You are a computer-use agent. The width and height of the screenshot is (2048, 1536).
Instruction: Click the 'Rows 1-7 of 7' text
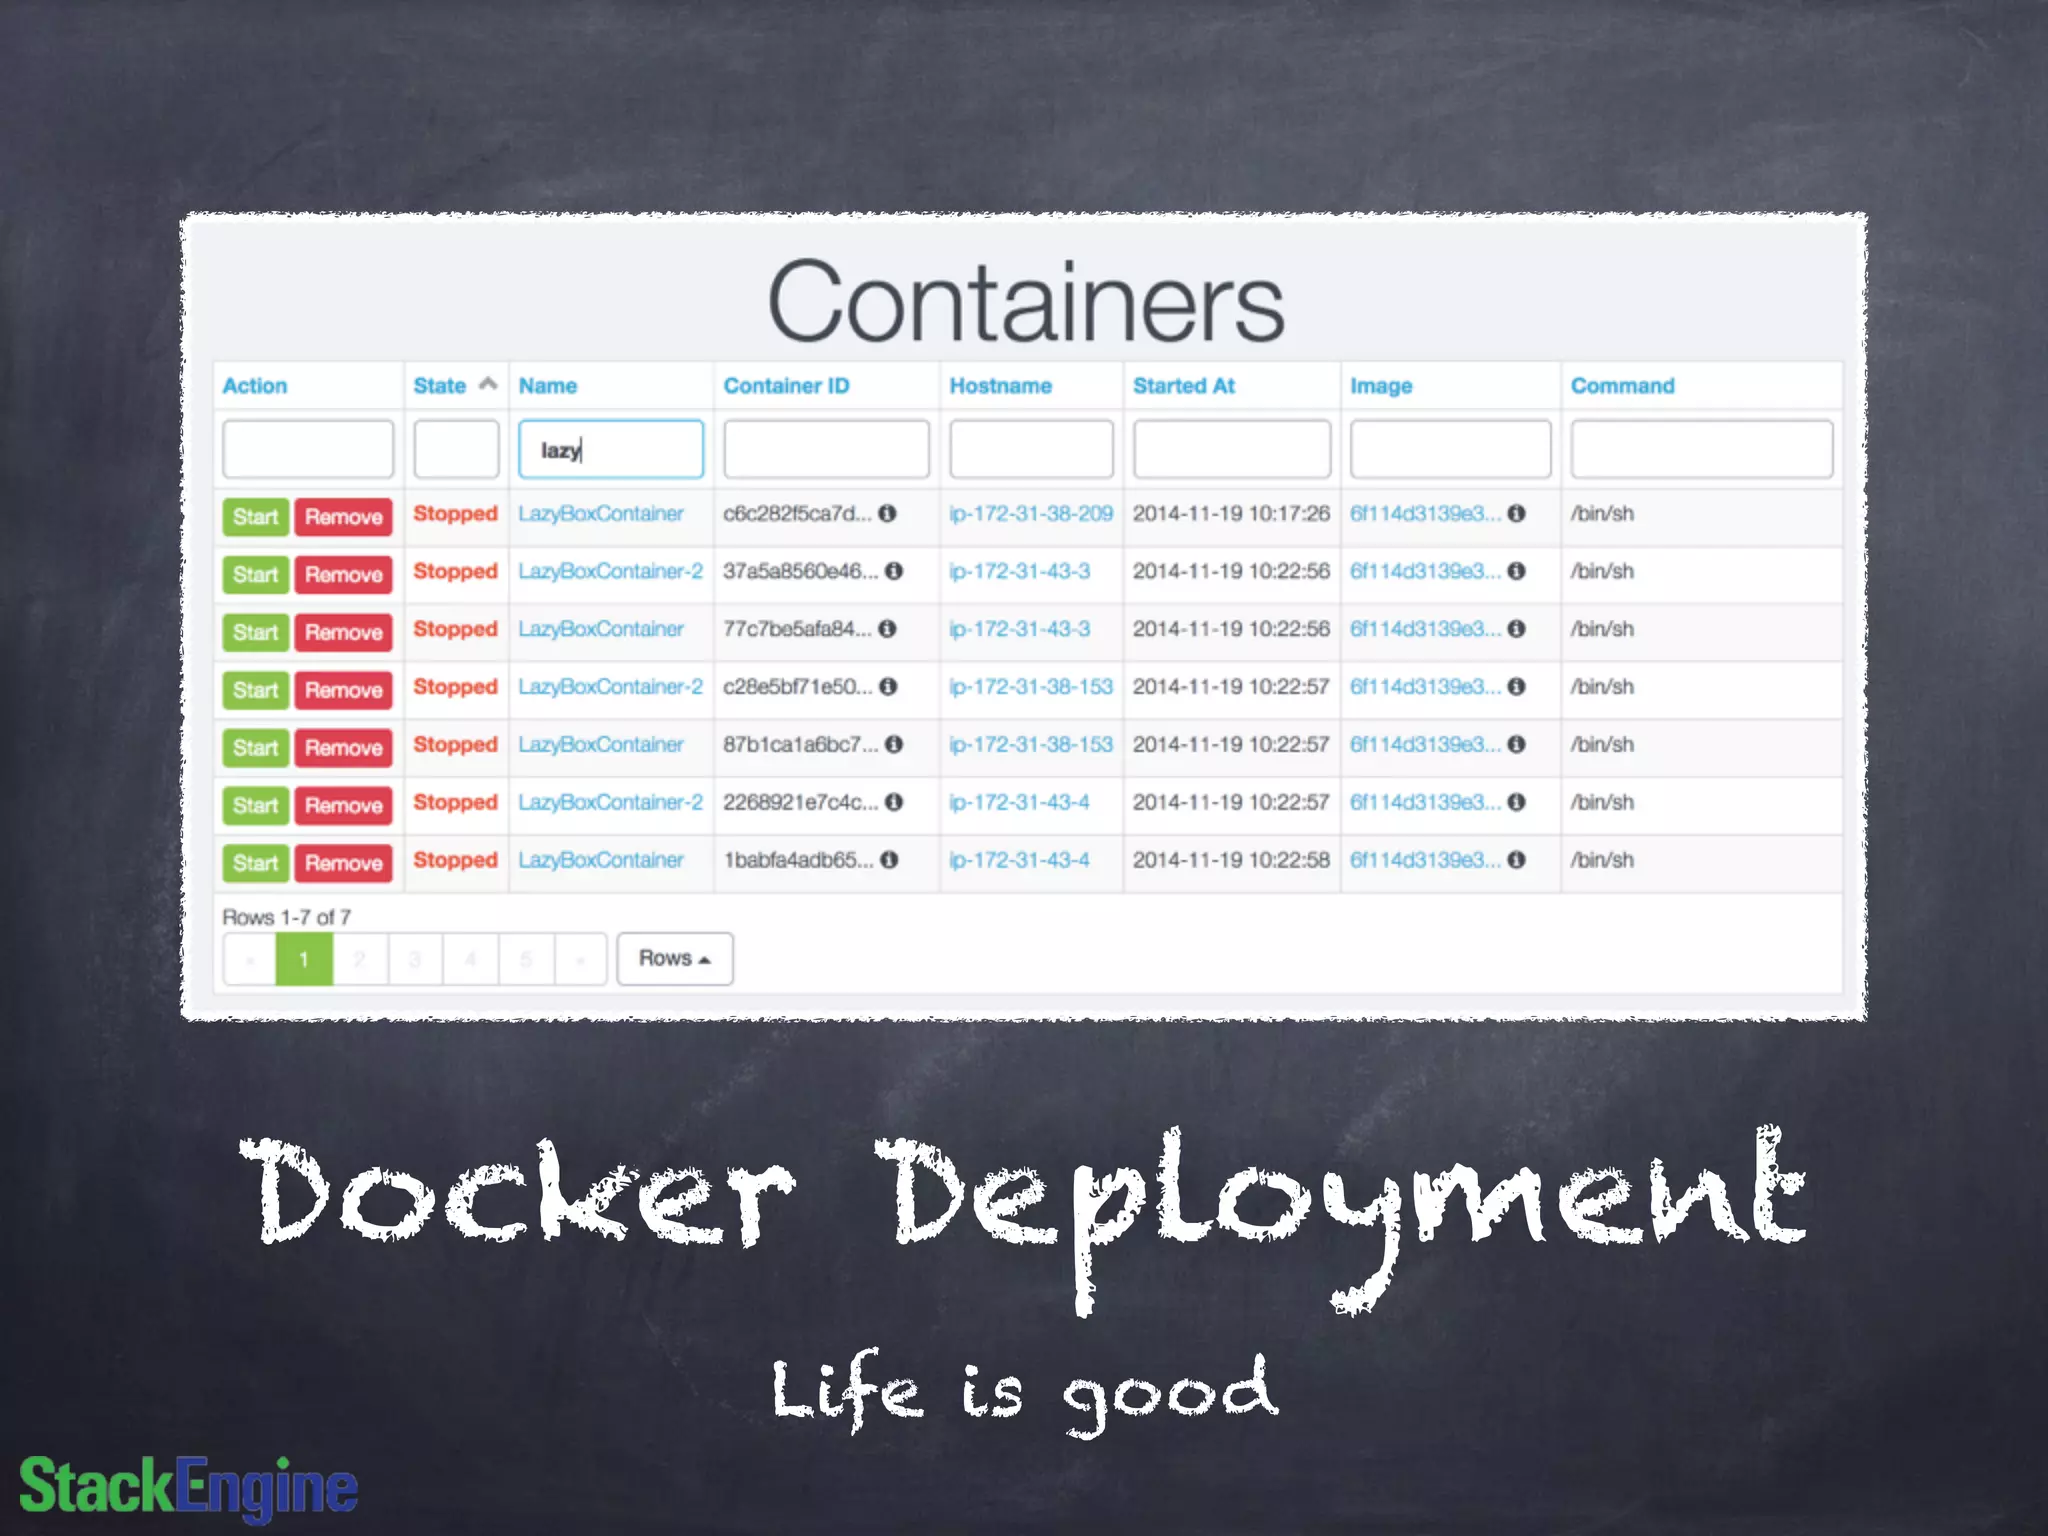click(287, 917)
